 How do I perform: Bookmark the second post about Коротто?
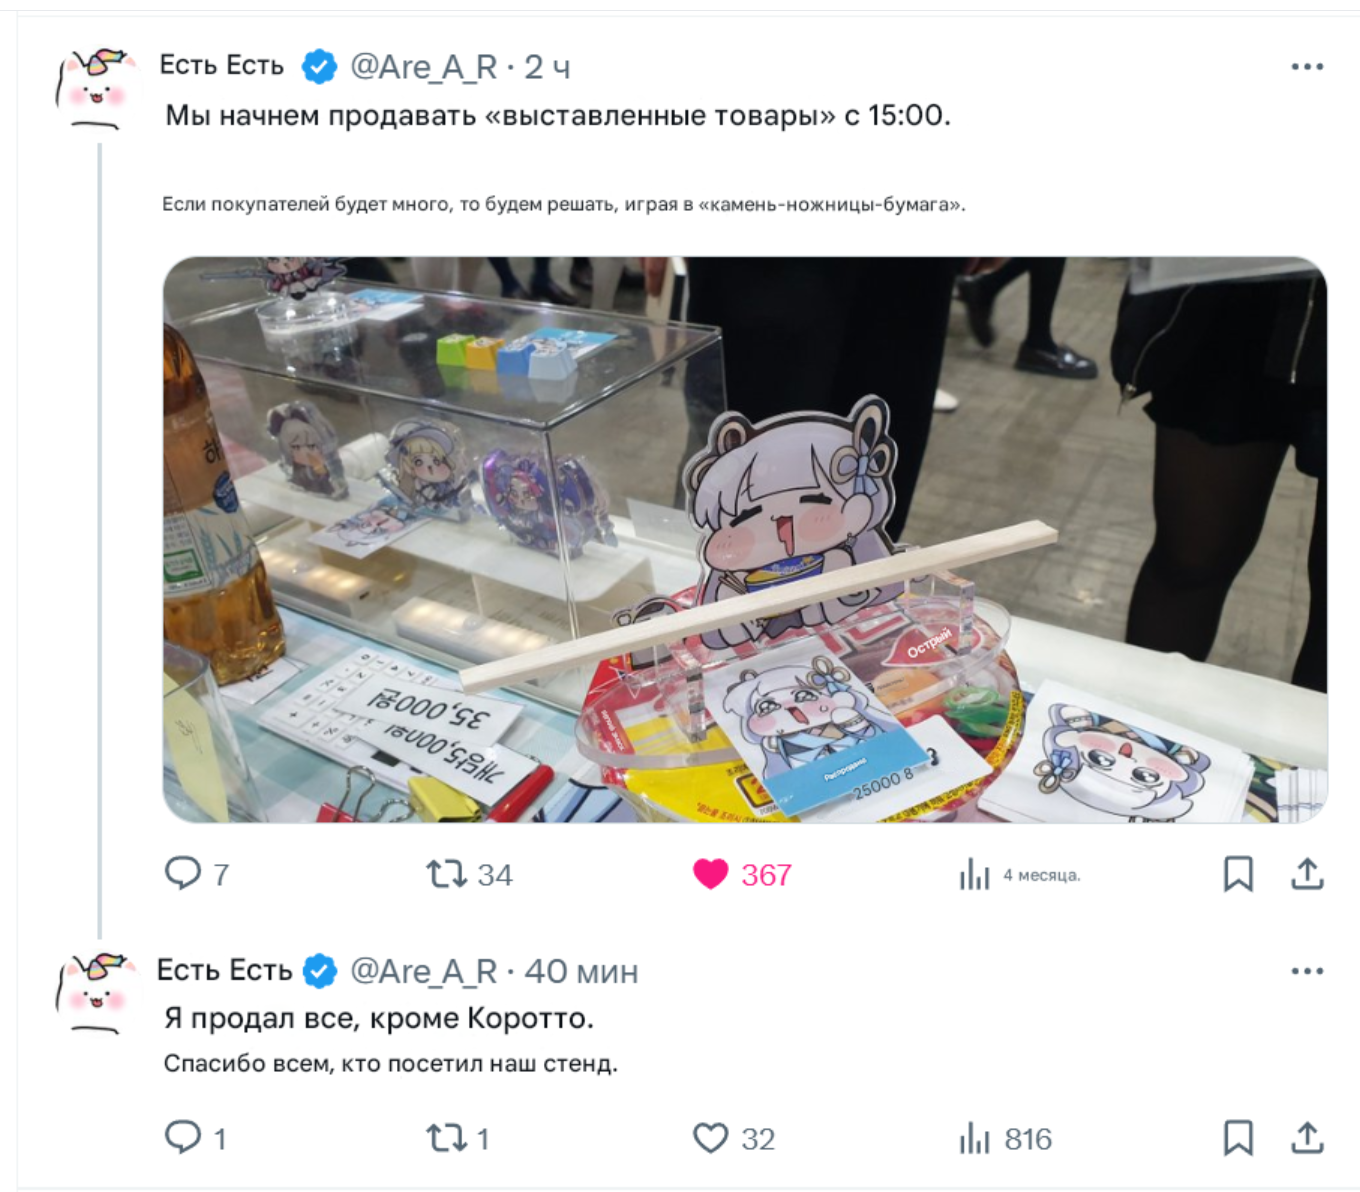[x=1238, y=1138]
